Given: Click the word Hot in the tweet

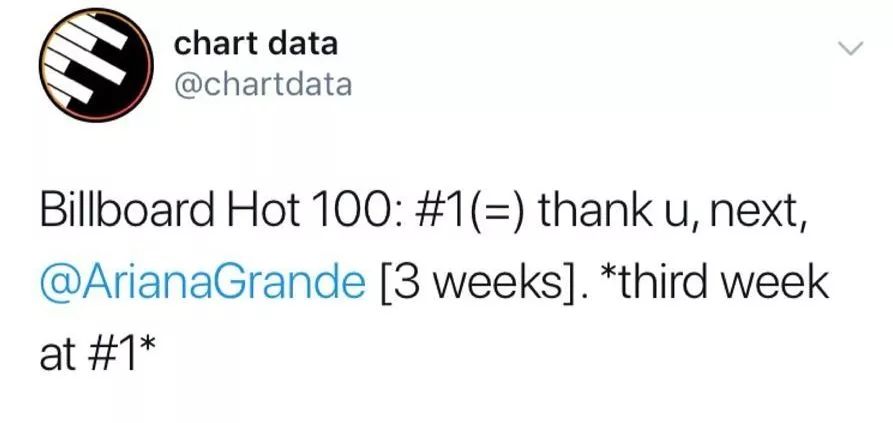Looking at the screenshot, I should (x=263, y=211).
